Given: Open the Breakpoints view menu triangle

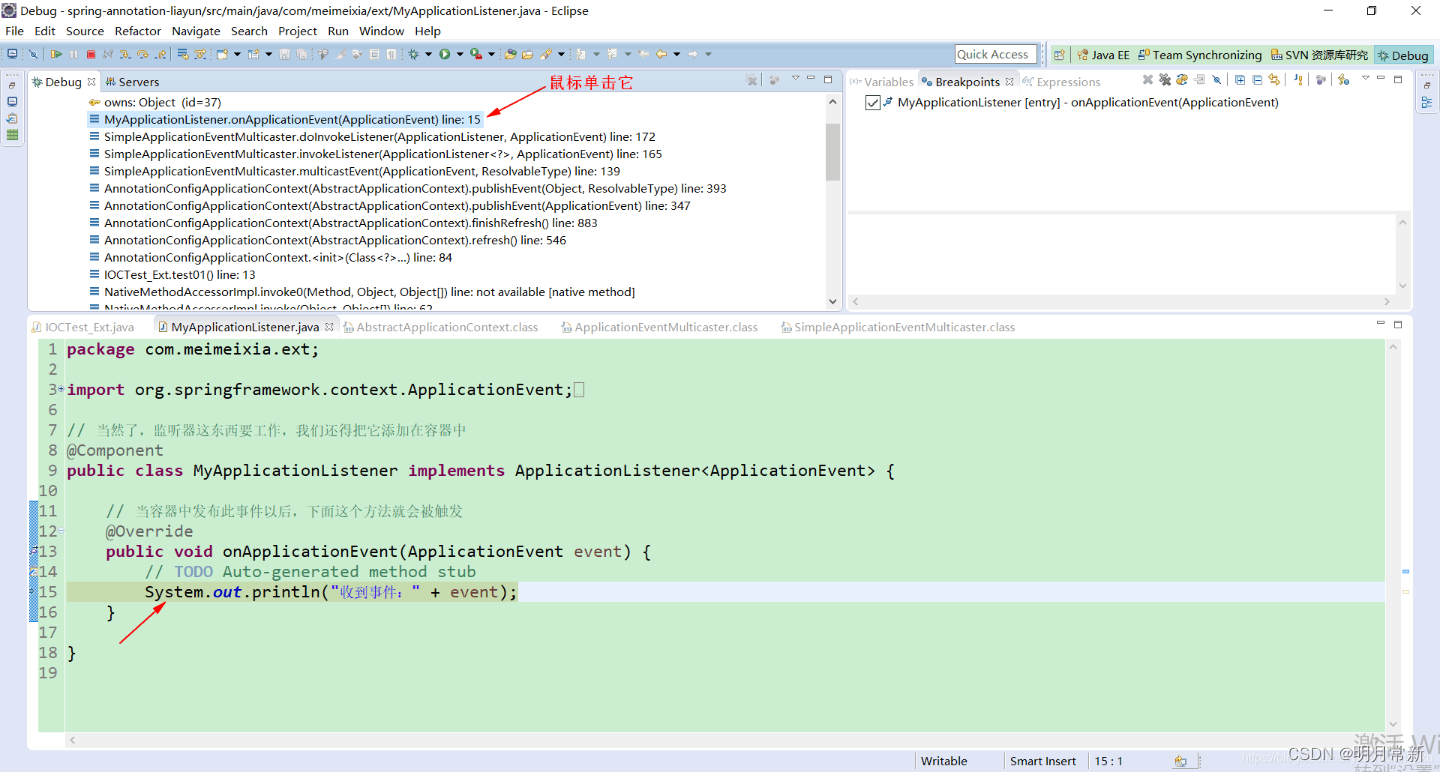Looking at the screenshot, I should pos(1366,78).
